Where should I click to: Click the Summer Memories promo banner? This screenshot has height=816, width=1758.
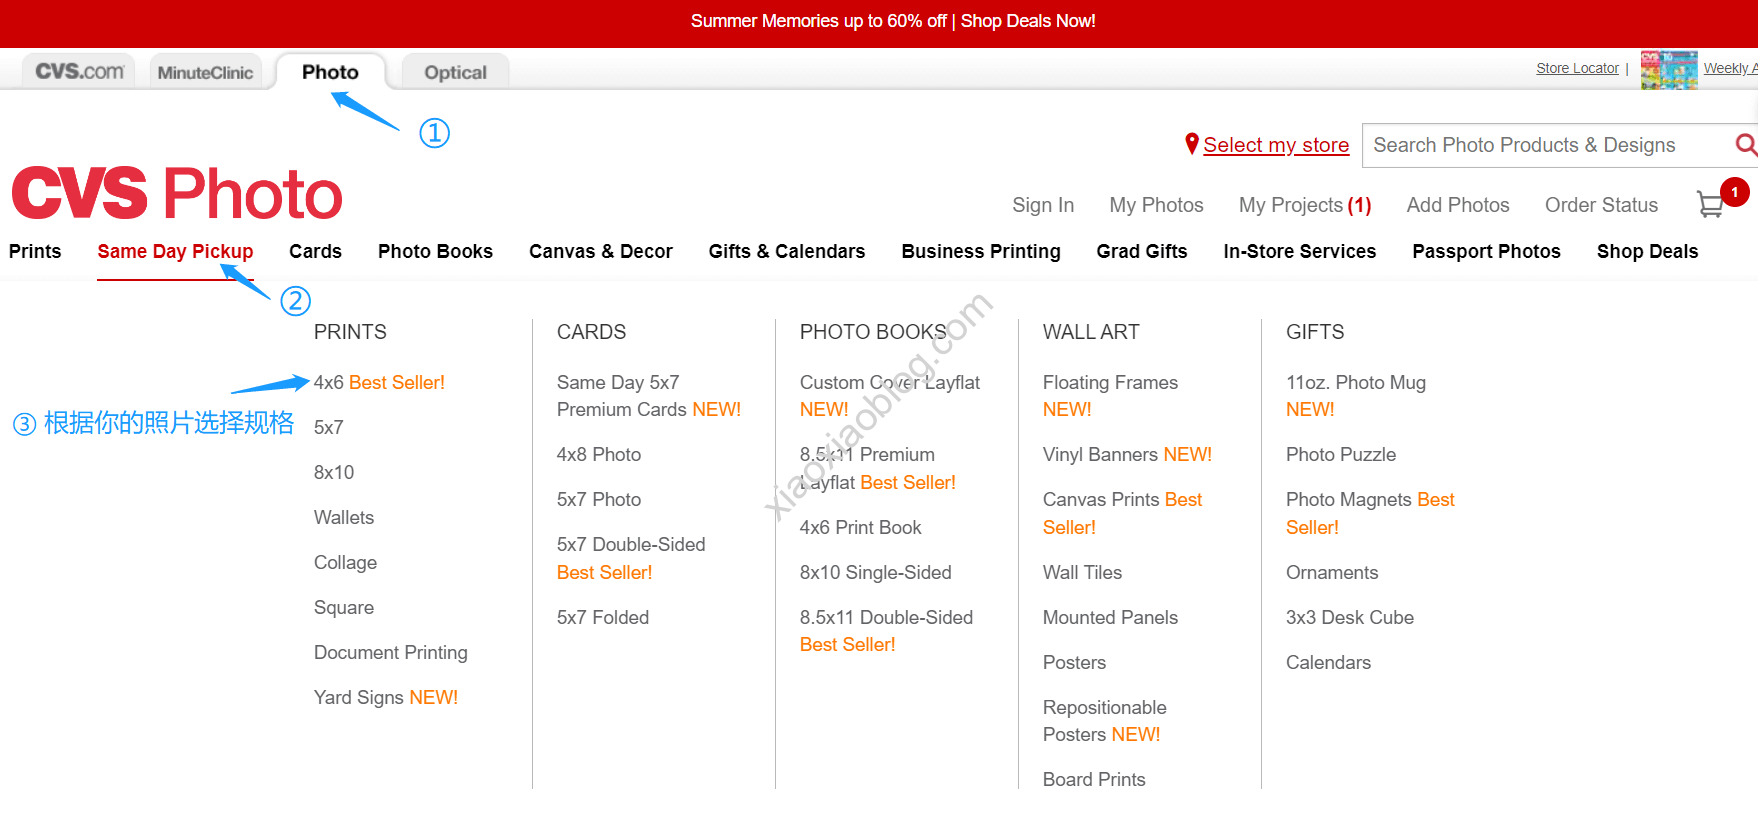click(893, 21)
